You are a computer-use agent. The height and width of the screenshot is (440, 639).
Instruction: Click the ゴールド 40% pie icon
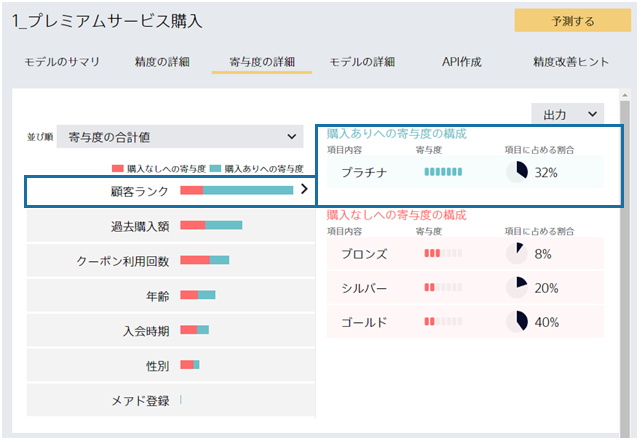[x=517, y=322]
